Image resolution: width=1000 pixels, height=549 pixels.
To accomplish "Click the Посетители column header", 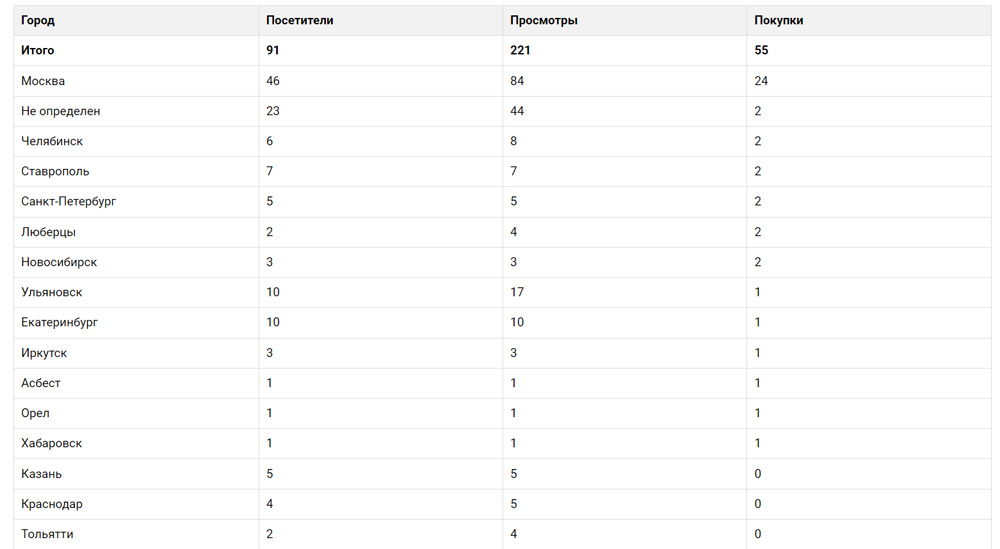I will (300, 20).
